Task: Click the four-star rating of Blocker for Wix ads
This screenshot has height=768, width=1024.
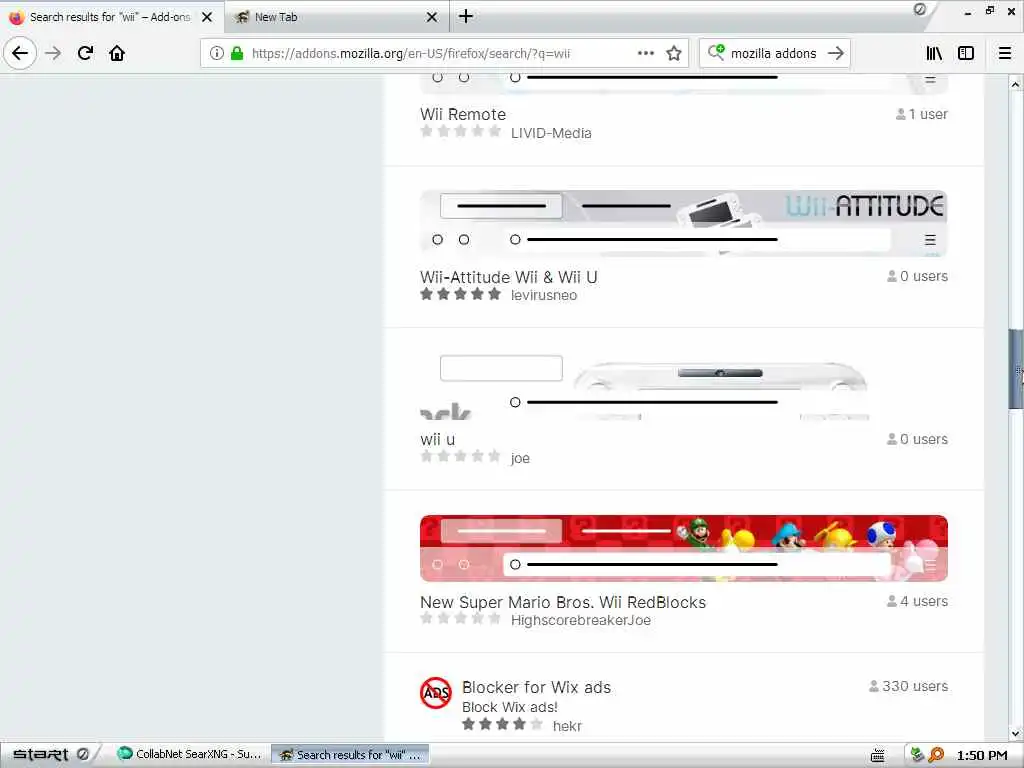Action: coord(502,724)
